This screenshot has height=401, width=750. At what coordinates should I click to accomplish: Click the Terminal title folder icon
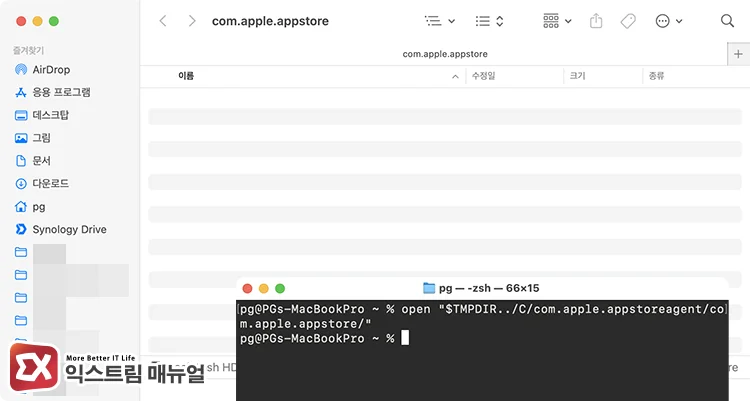tap(429, 288)
